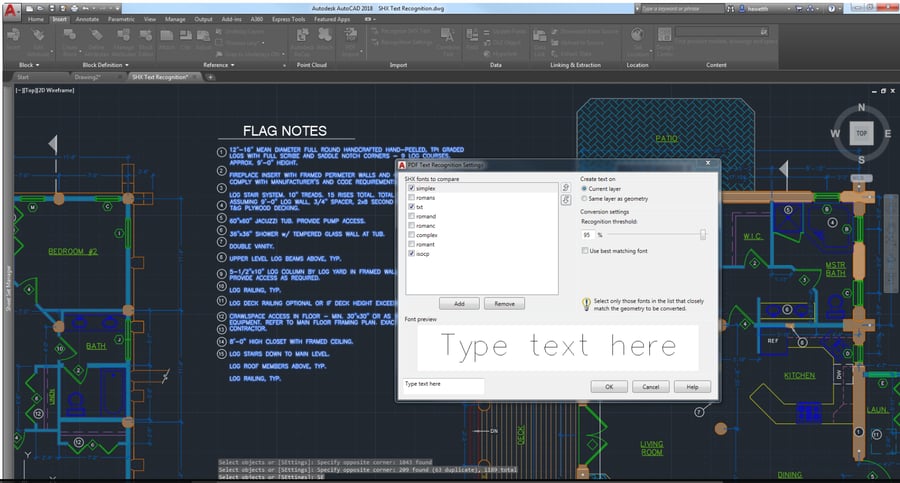This screenshot has height=483, width=900.
Task: Click the Clip reference icon on the ribbon
Action: 185,36
